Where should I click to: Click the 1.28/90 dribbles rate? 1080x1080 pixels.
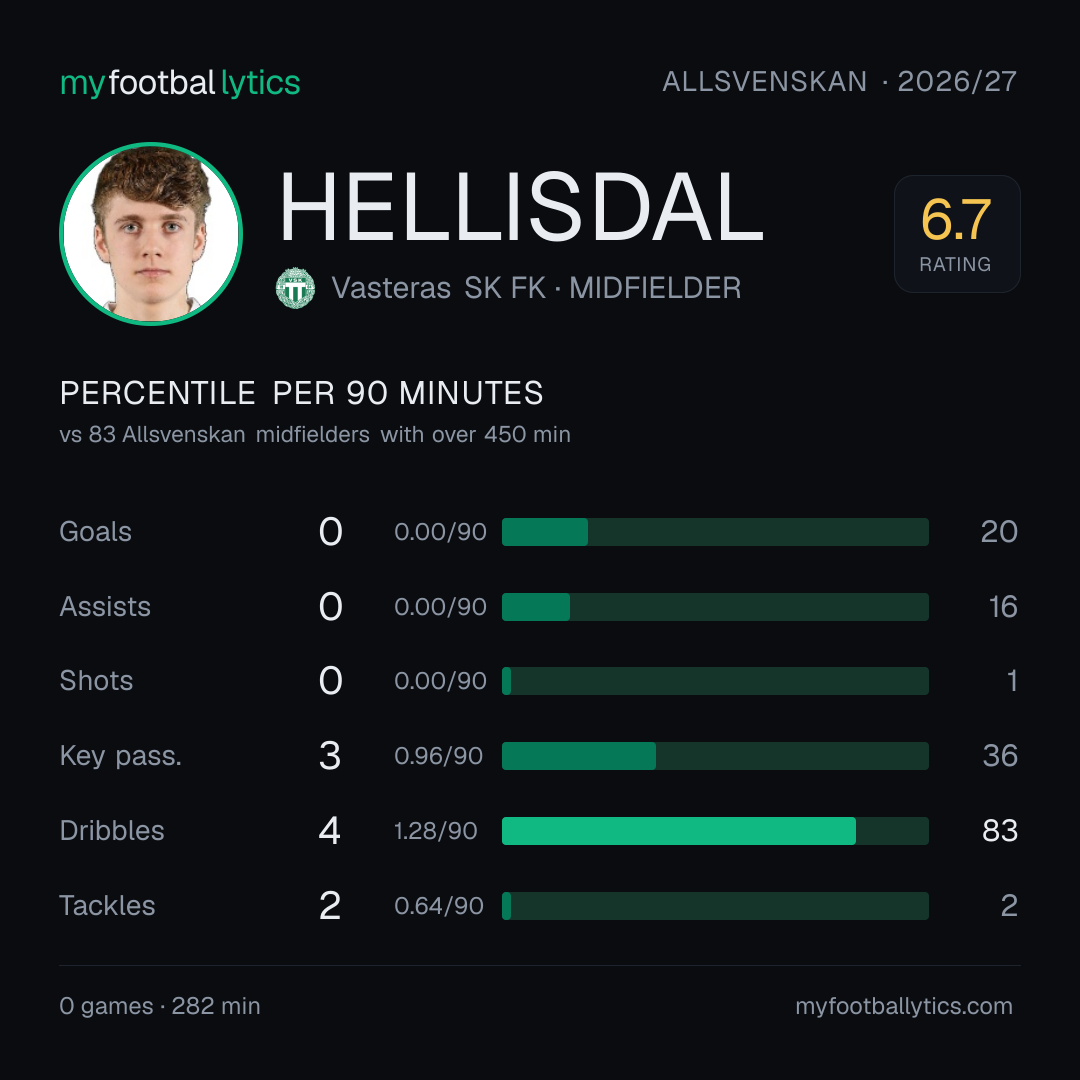click(x=436, y=831)
